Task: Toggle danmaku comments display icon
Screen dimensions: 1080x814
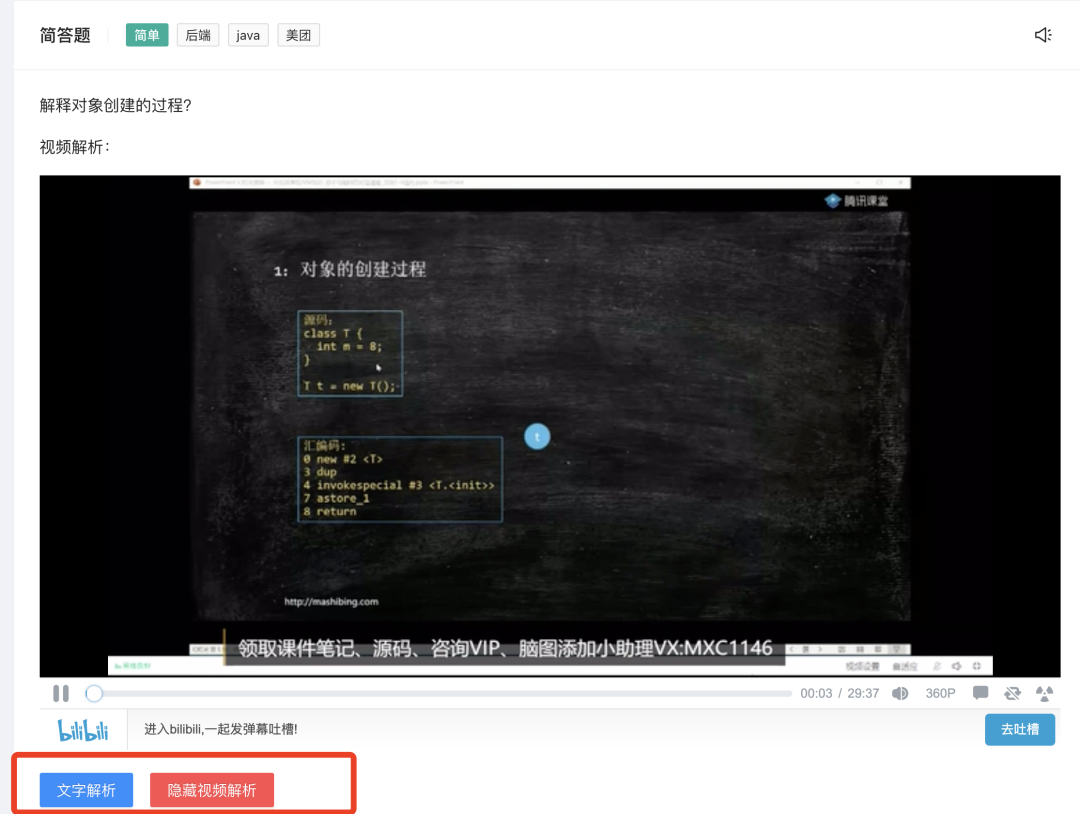Action: (x=980, y=693)
